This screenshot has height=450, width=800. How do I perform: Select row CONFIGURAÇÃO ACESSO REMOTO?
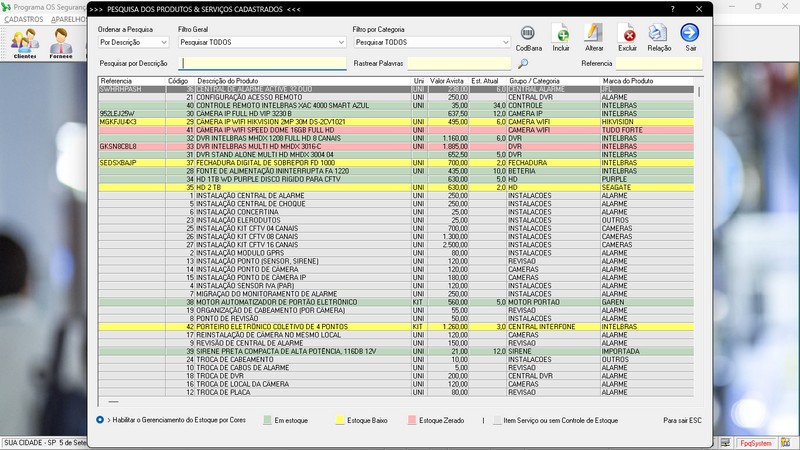396,97
